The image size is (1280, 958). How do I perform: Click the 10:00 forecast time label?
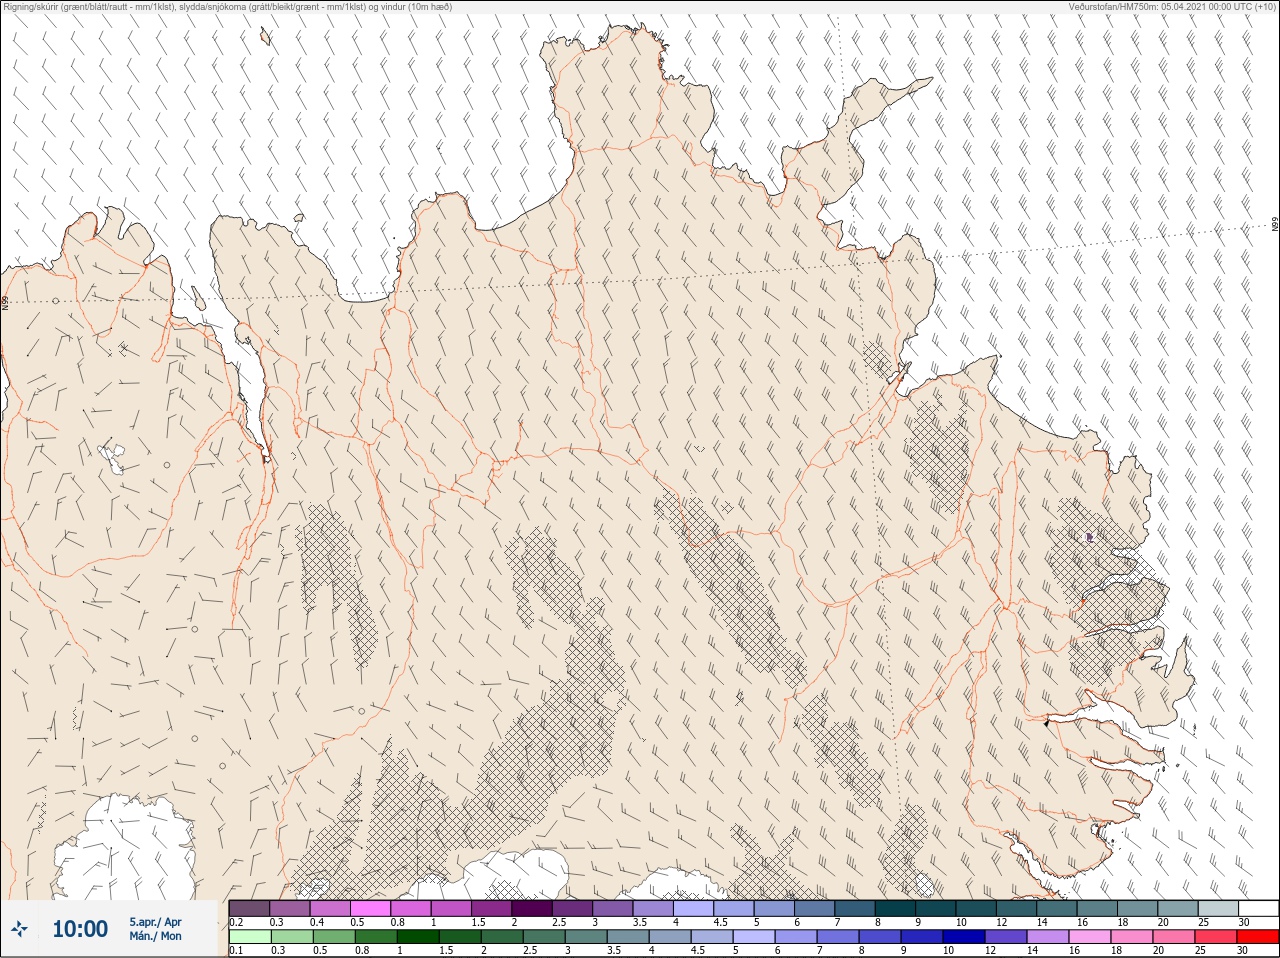pos(80,929)
